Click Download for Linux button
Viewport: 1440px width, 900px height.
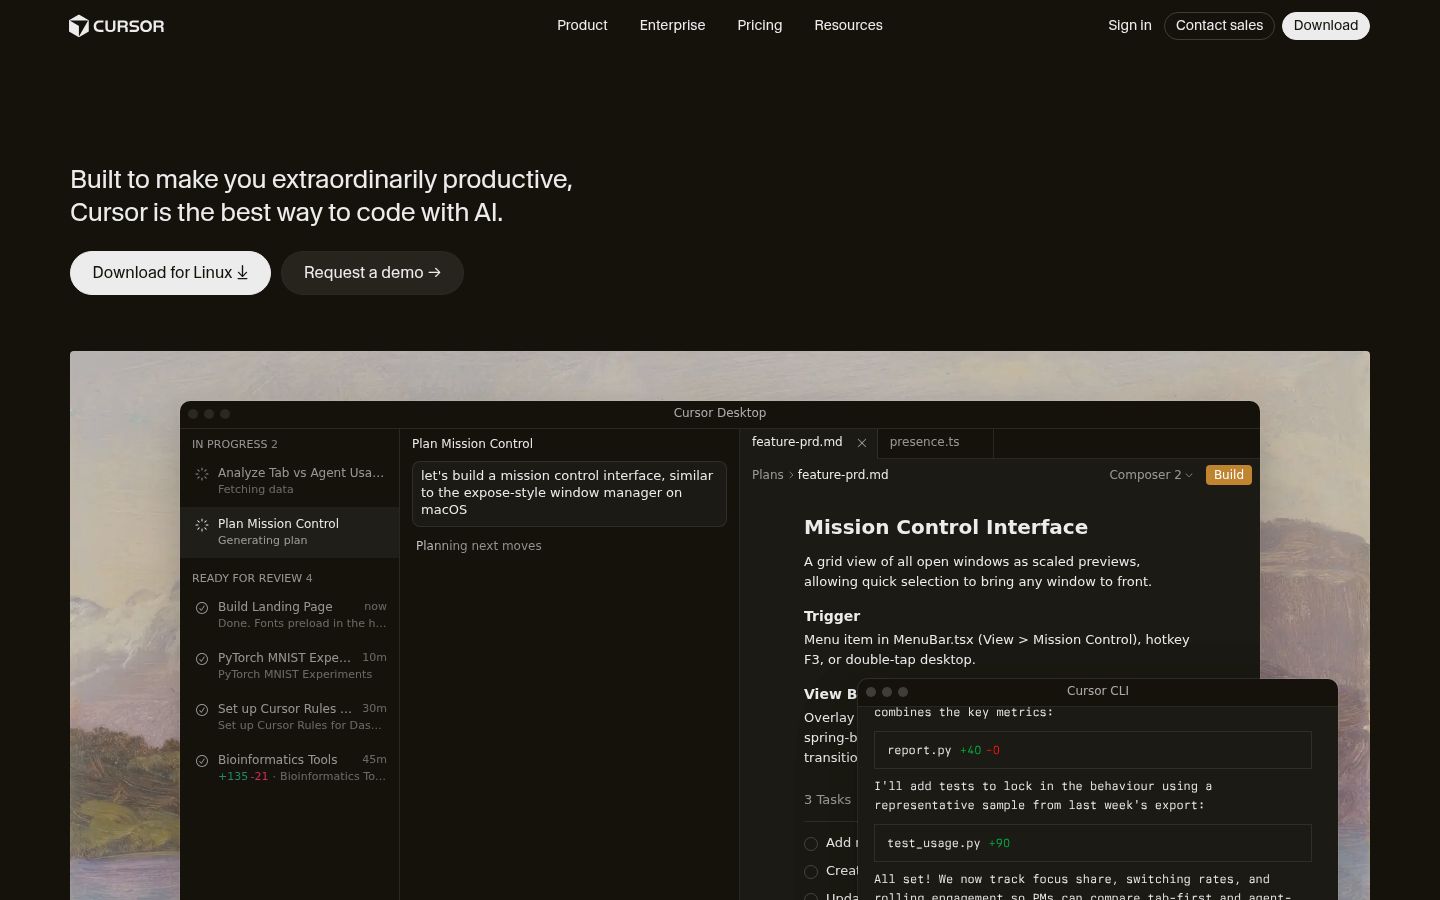pos(170,273)
